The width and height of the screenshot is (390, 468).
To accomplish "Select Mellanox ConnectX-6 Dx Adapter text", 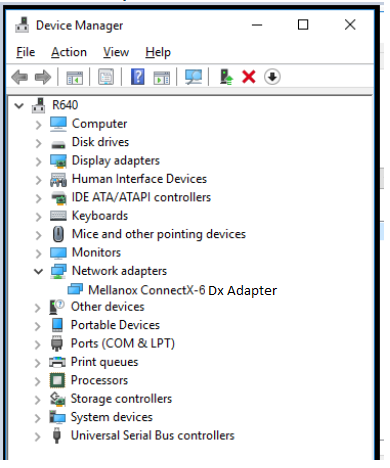I will (182, 290).
